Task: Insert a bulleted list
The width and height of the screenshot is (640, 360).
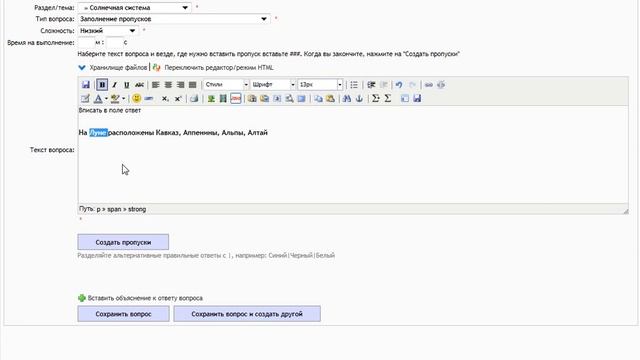Action: (354, 84)
